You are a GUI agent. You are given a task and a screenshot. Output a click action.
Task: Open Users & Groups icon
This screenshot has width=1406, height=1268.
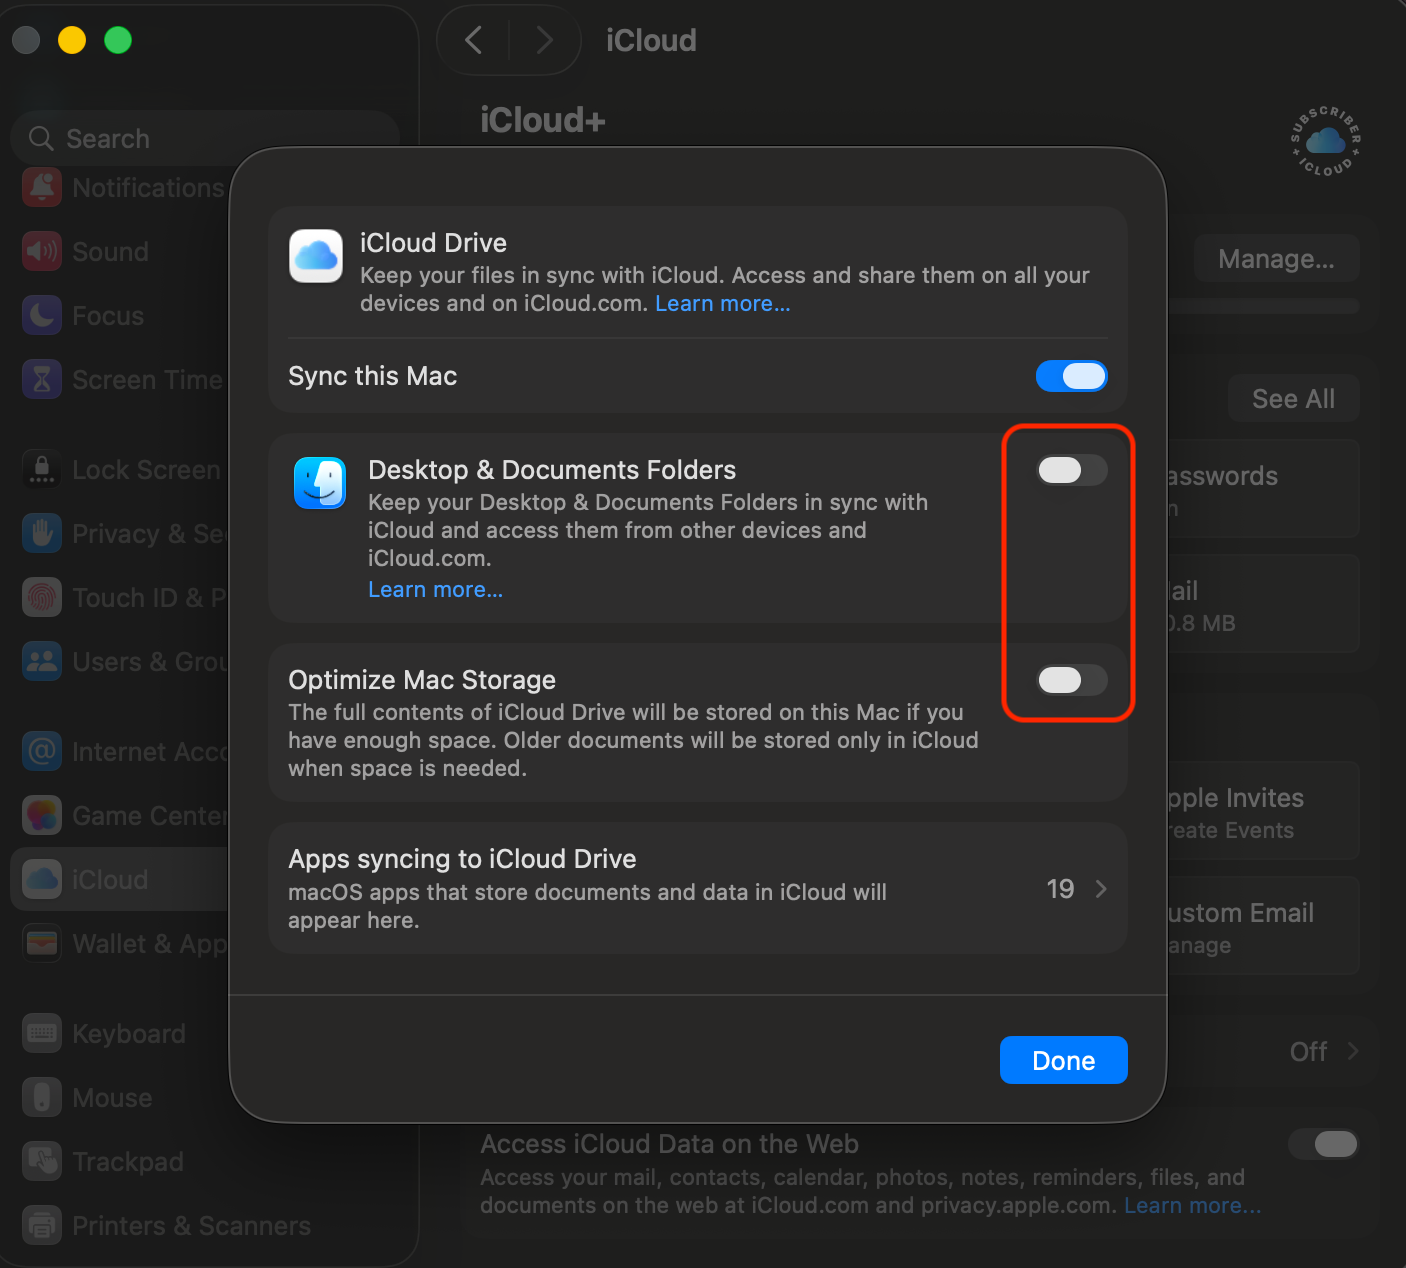pos(42,662)
